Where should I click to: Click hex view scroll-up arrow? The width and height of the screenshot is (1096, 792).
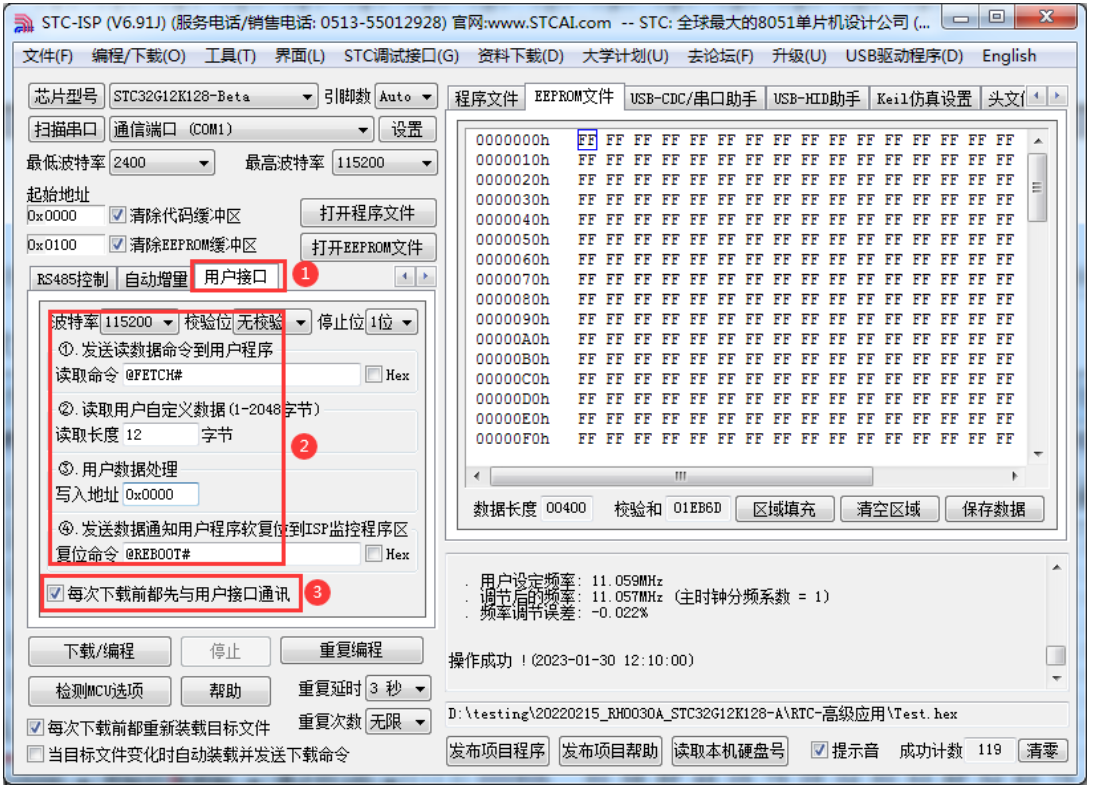click(x=1038, y=141)
